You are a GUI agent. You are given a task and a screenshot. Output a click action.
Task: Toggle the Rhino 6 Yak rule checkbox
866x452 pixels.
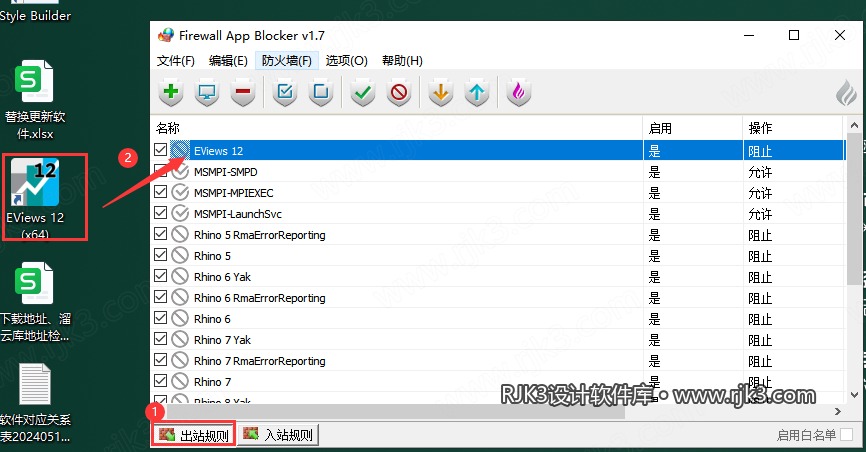(x=161, y=276)
